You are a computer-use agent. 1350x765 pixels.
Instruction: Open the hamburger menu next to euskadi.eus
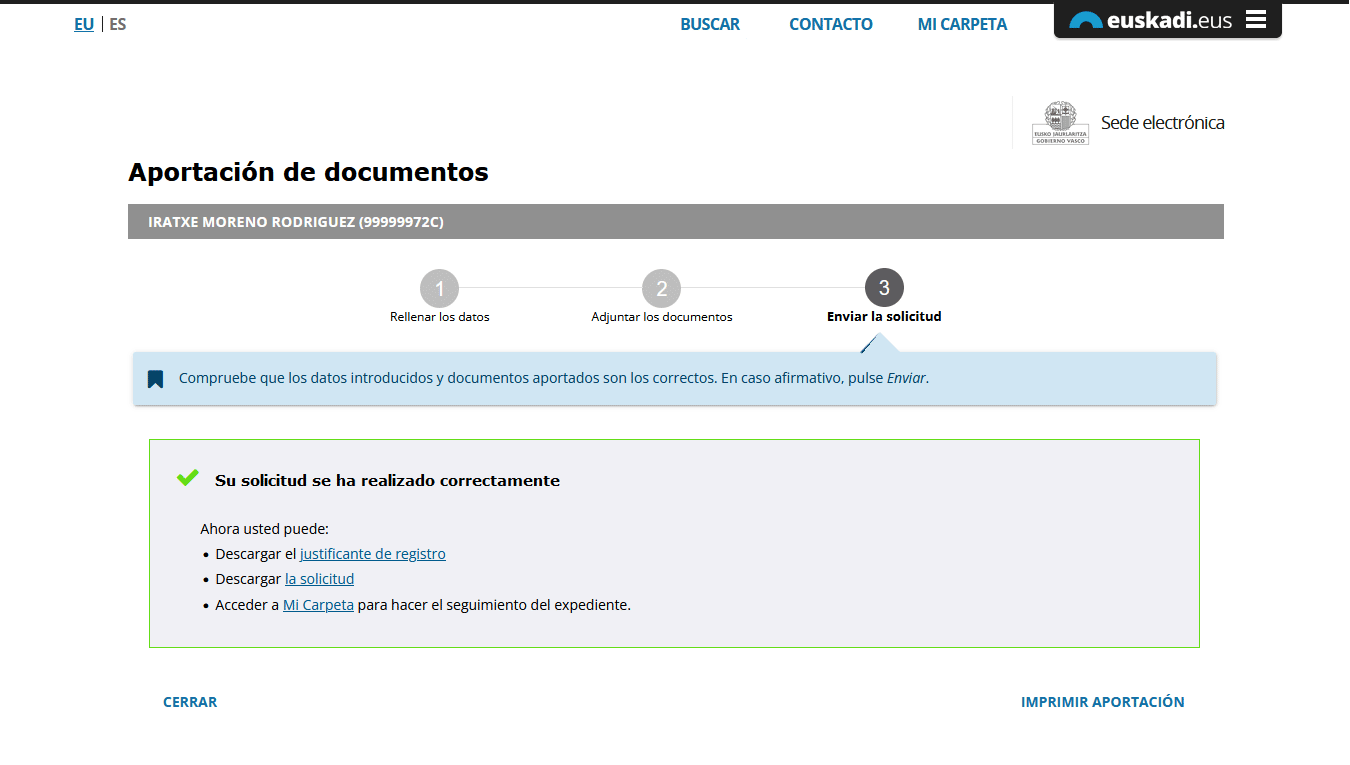click(1256, 20)
